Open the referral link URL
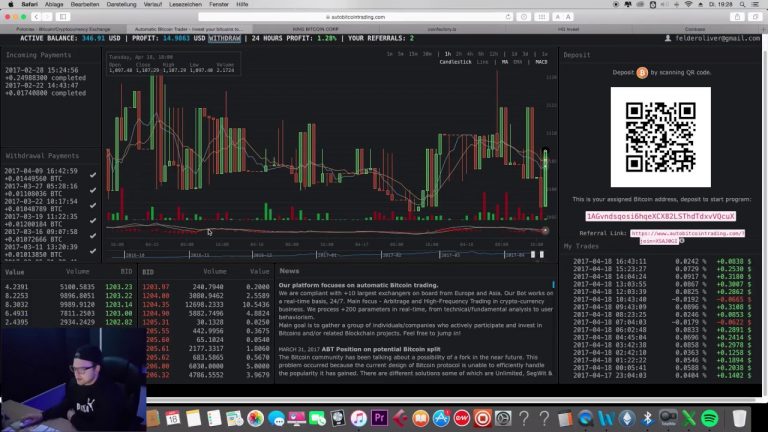The width and height of the screenshot is (768, 432). (x=687, y=237)
